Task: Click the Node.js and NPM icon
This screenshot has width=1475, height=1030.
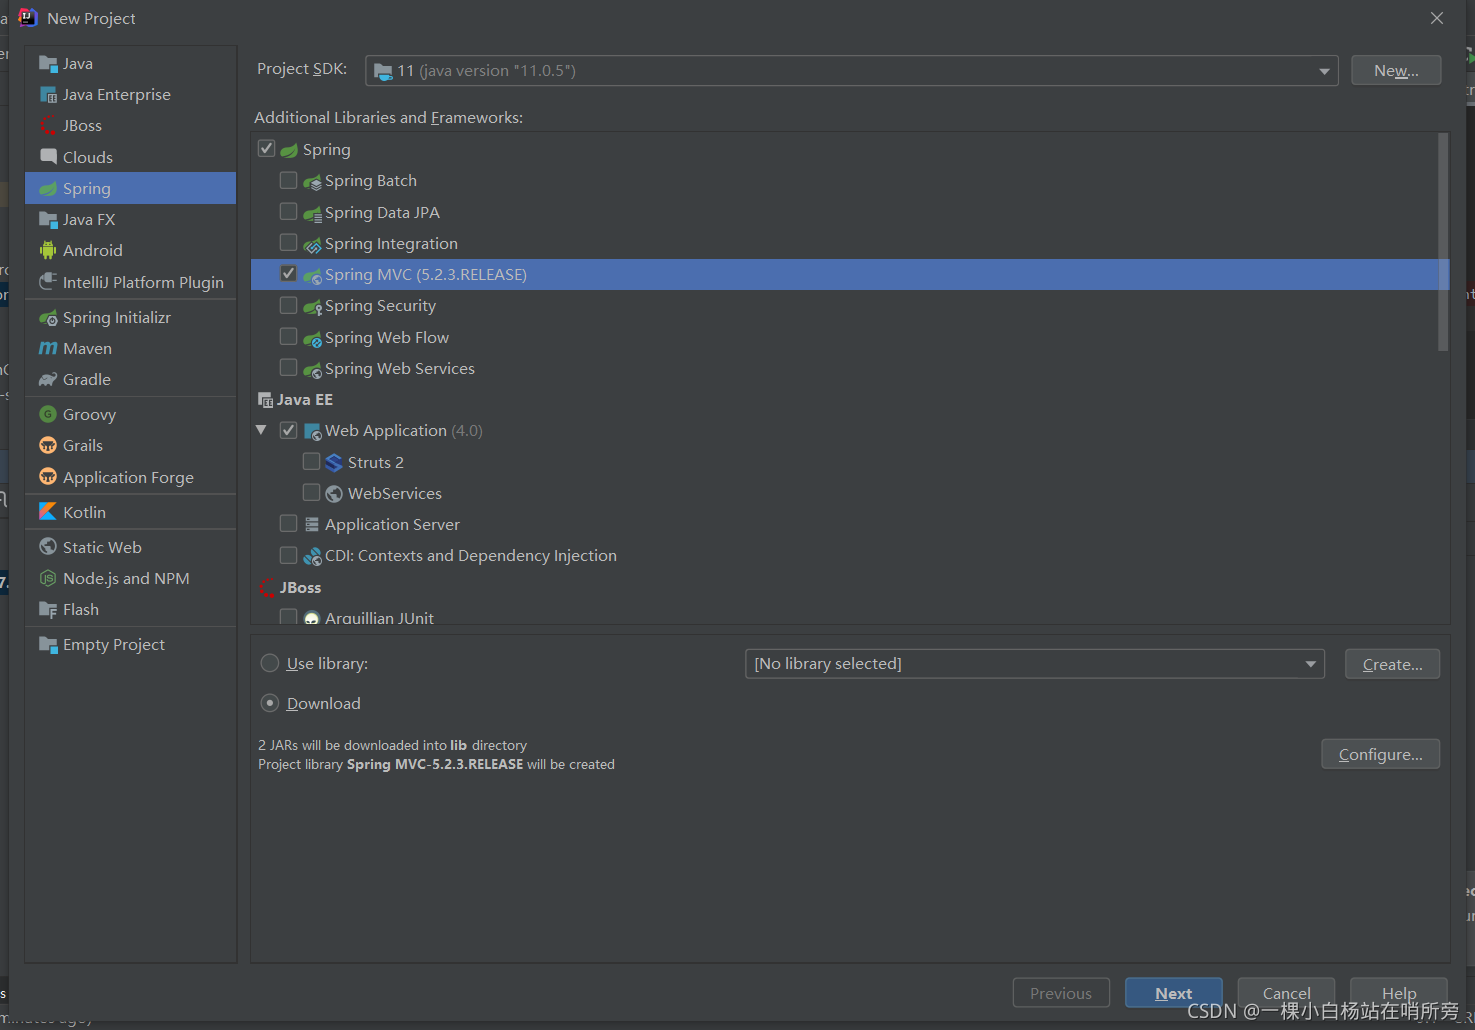Action: tap(48, 578)
